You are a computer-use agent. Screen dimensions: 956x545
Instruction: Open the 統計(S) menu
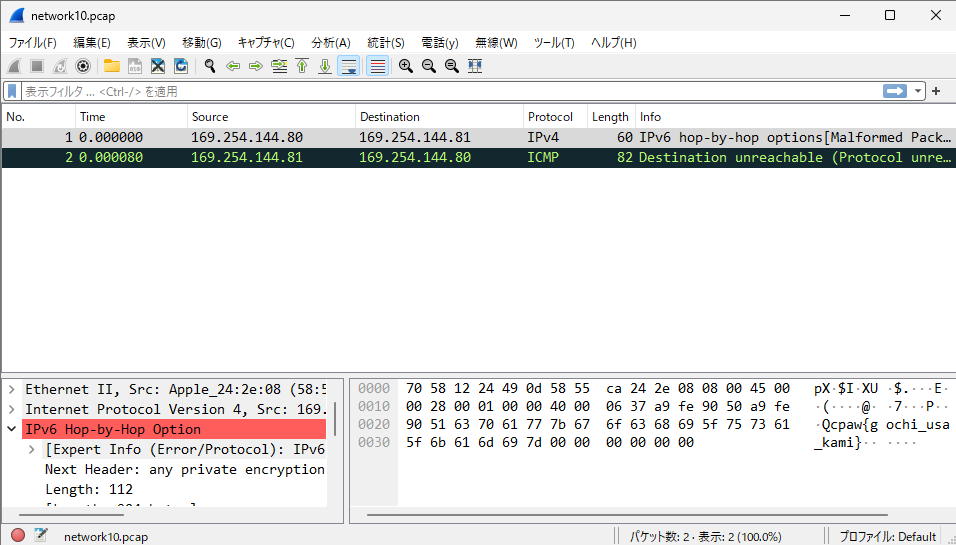385,43
